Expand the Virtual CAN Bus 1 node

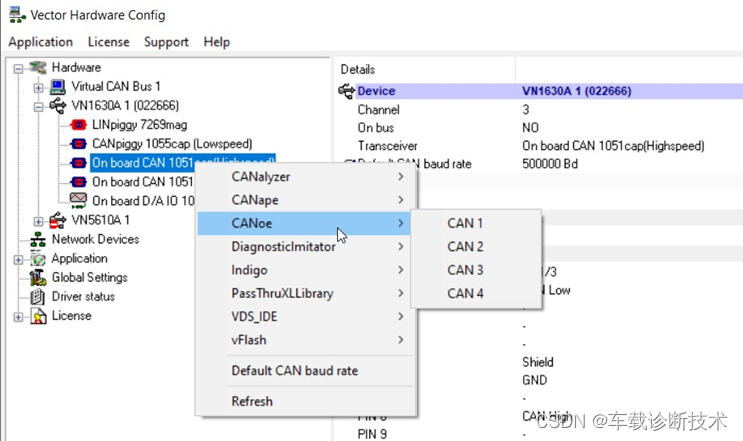(38, 88)
